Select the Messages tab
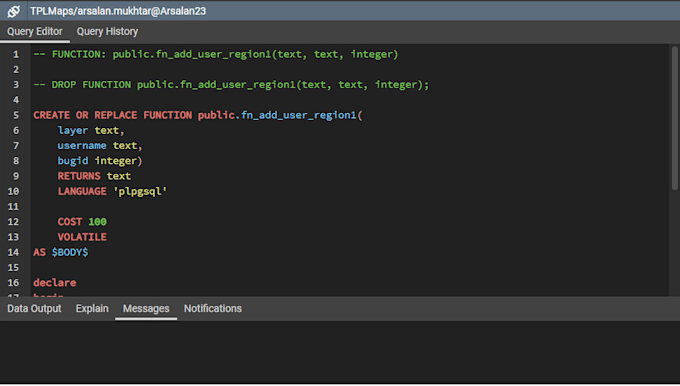Image resolution: width=680 pixels, height=386 pixels. click(146, 309)
